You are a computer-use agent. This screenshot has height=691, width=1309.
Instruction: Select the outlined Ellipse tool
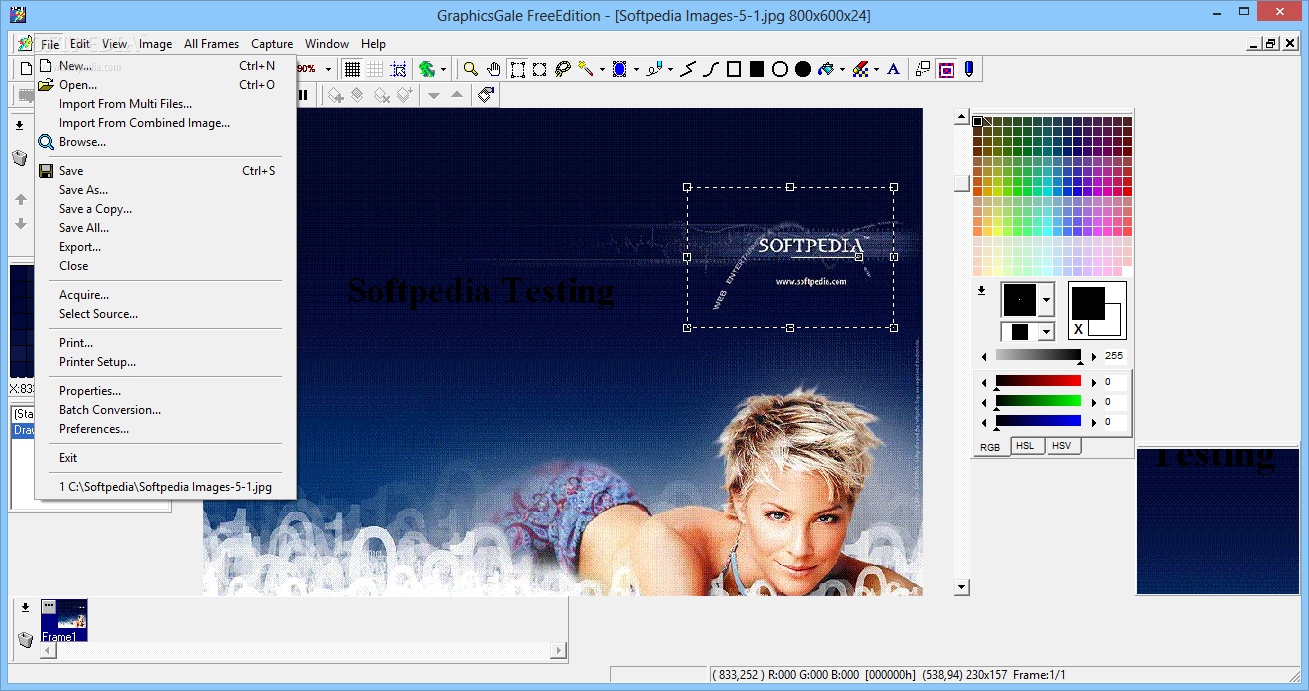780,69
